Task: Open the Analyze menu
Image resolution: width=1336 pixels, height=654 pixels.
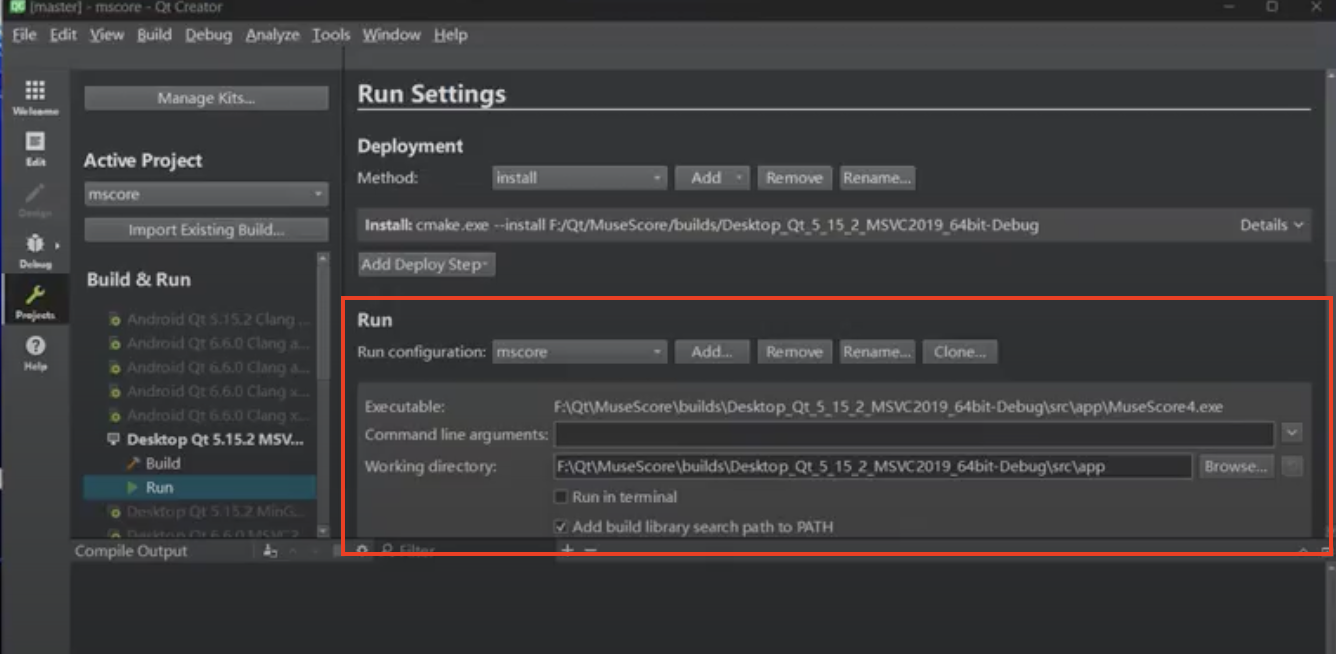Action: [272, 34]
